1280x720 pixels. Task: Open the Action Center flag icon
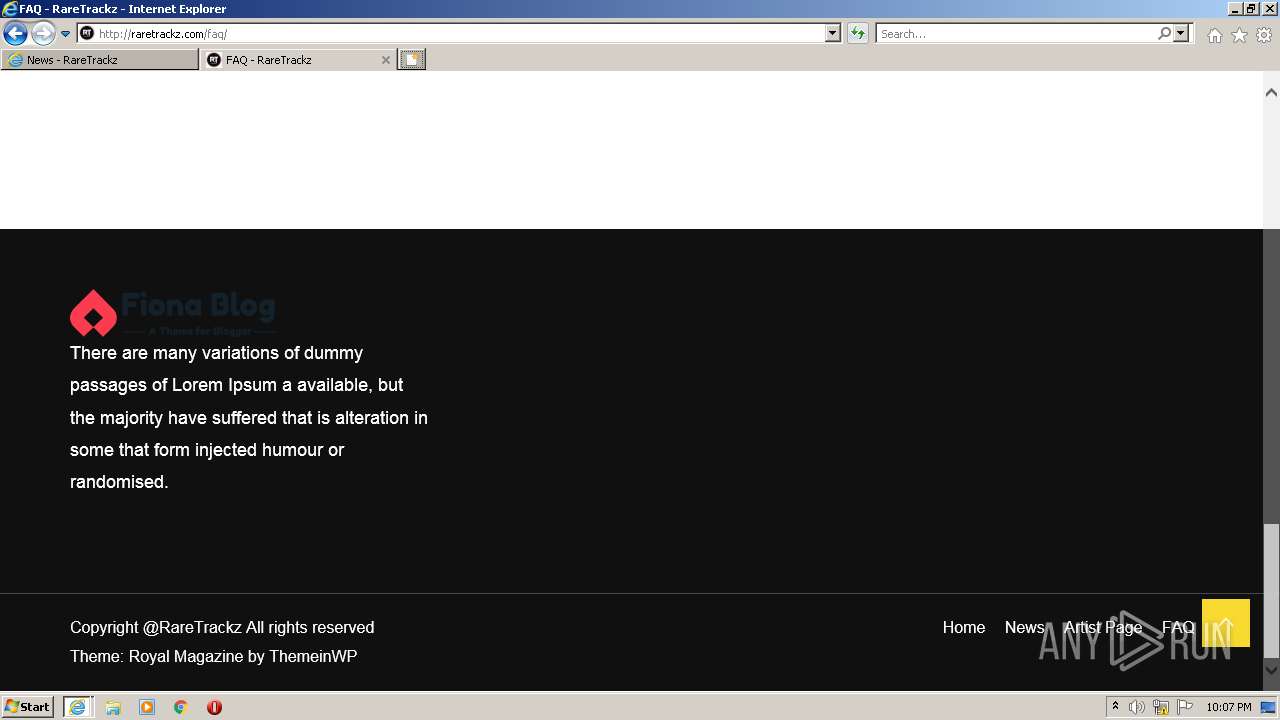(1185, 707)
